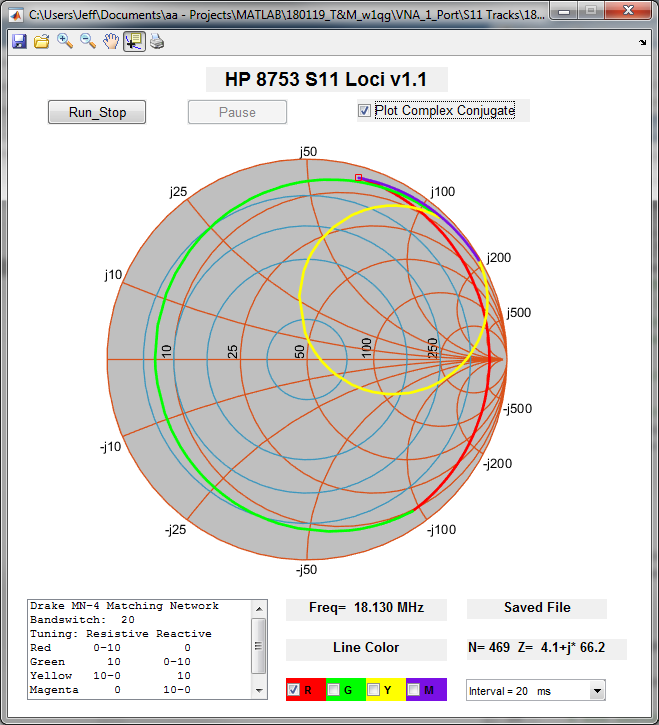
Task: Check the yellow Y line checkbox
Action: coord(373,690)
